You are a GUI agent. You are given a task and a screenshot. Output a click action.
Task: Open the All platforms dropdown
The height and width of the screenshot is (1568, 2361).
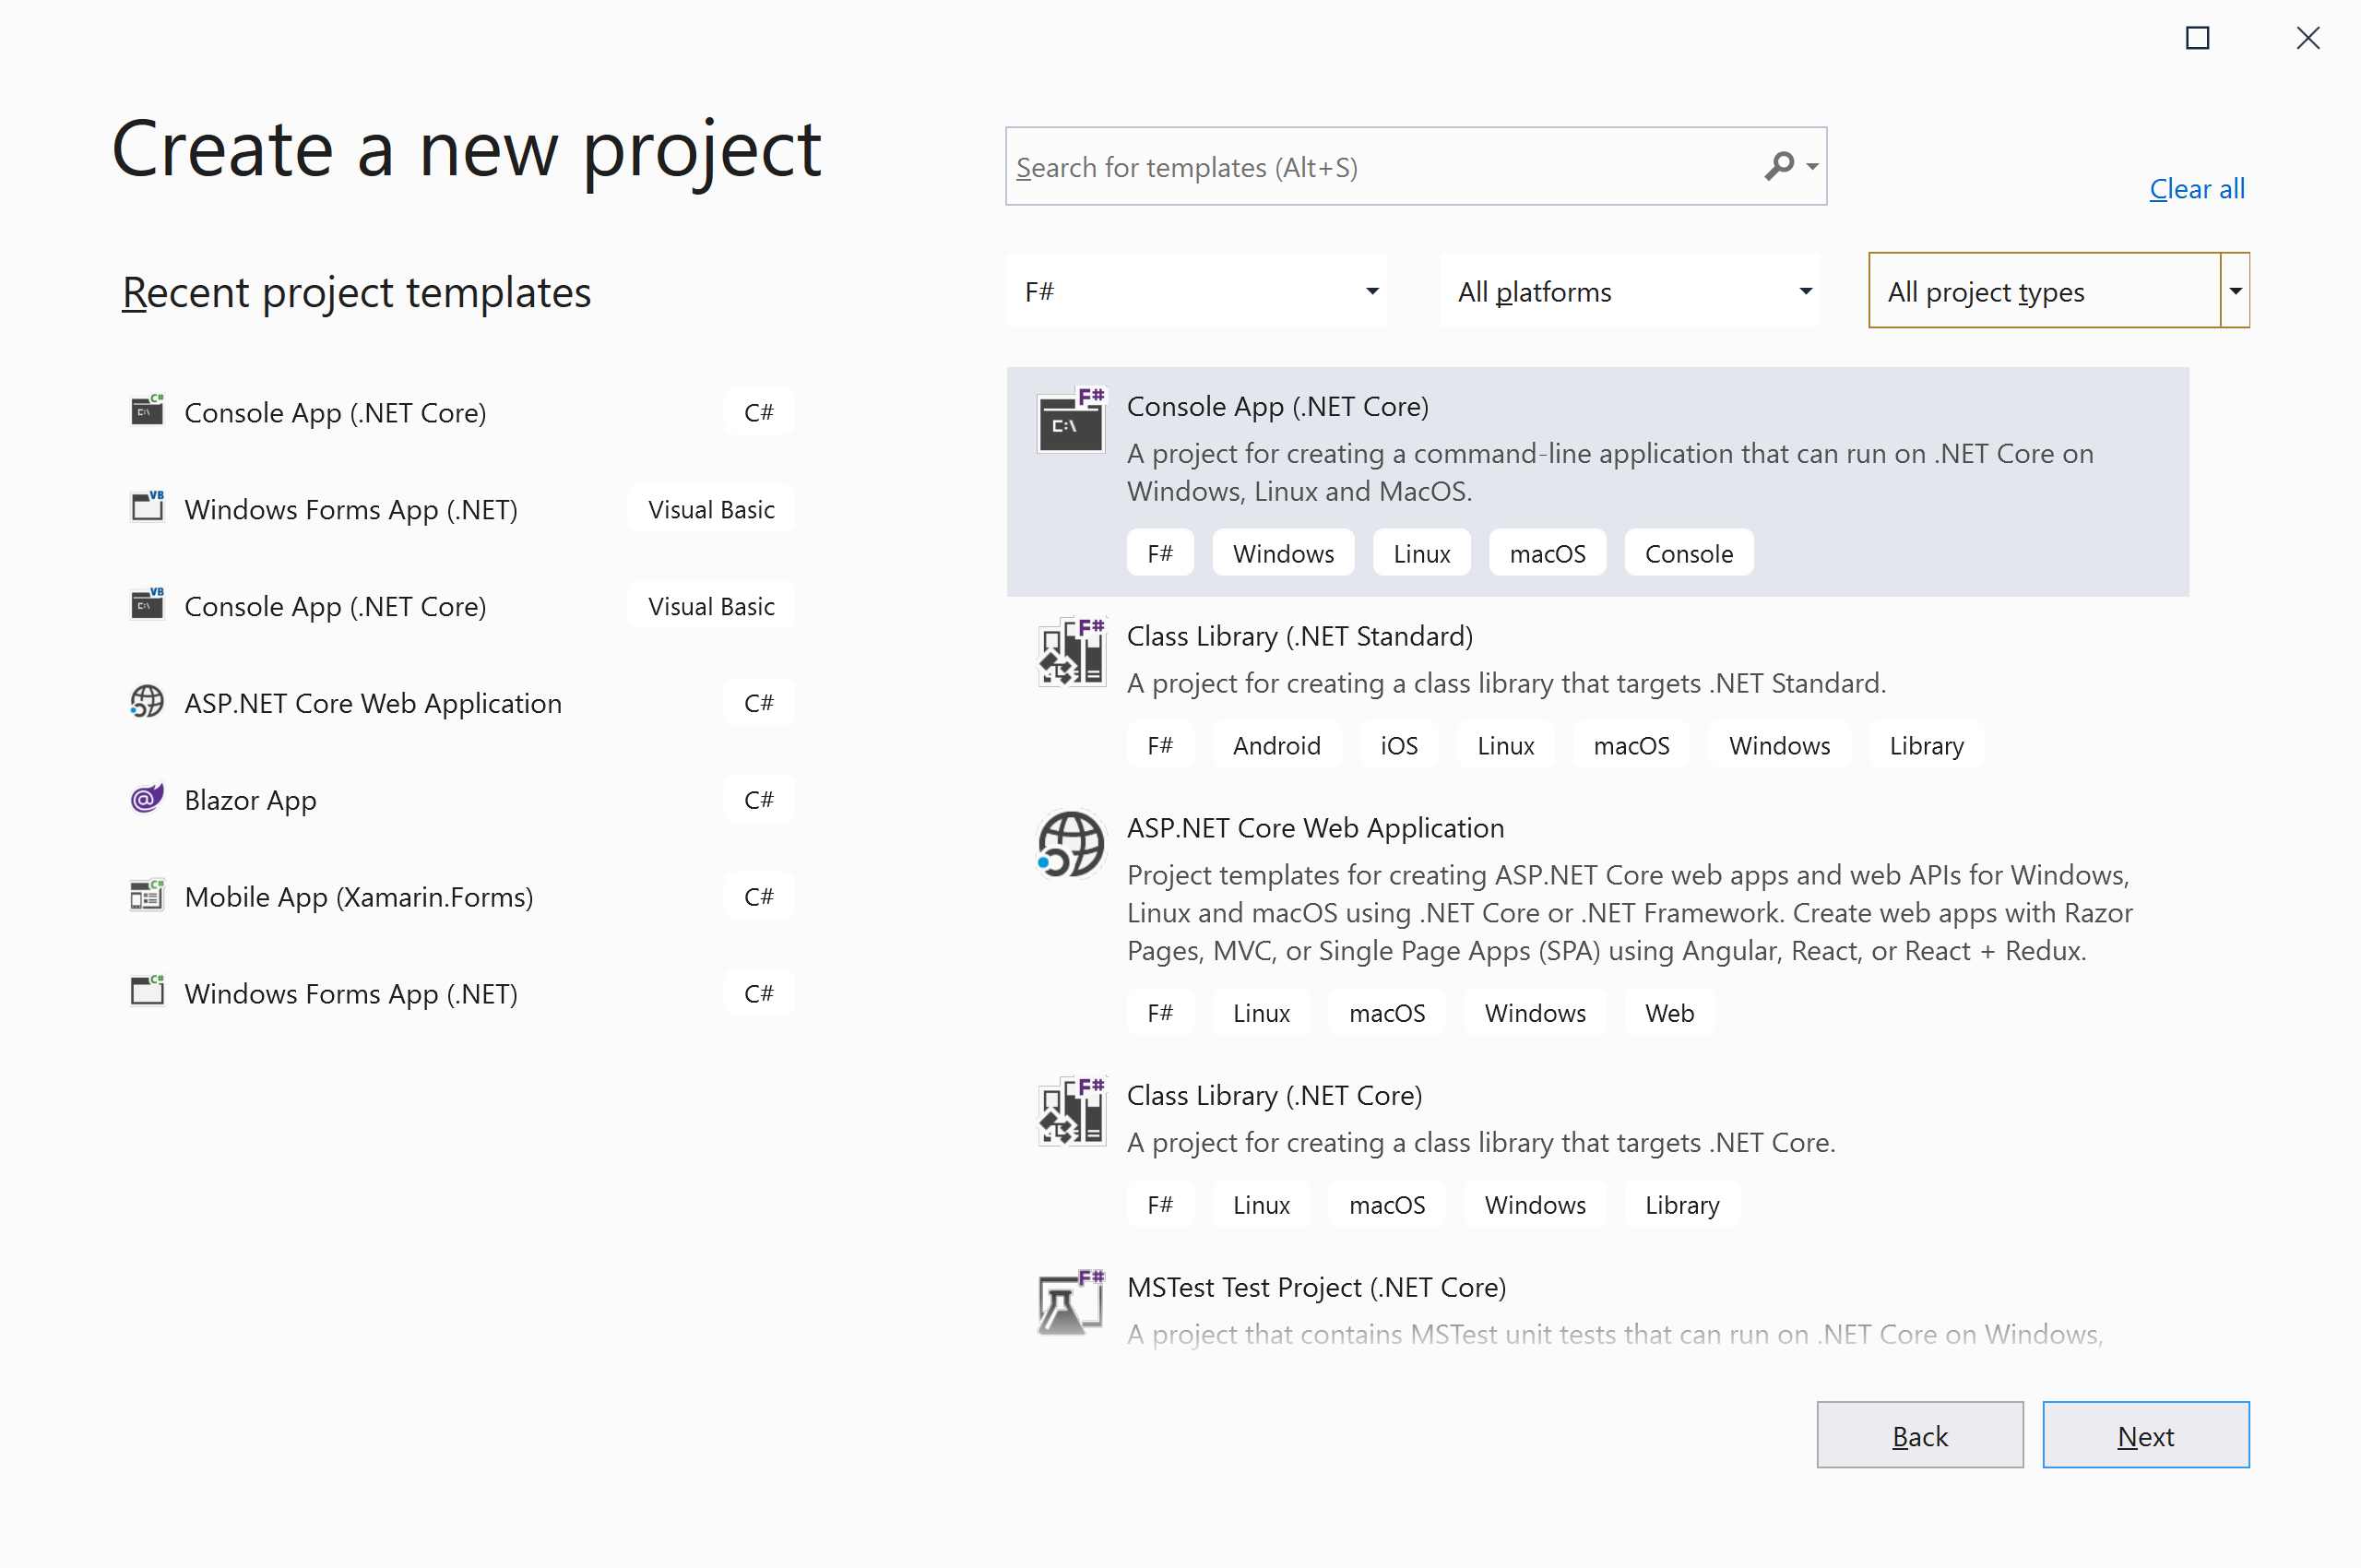1629,291
